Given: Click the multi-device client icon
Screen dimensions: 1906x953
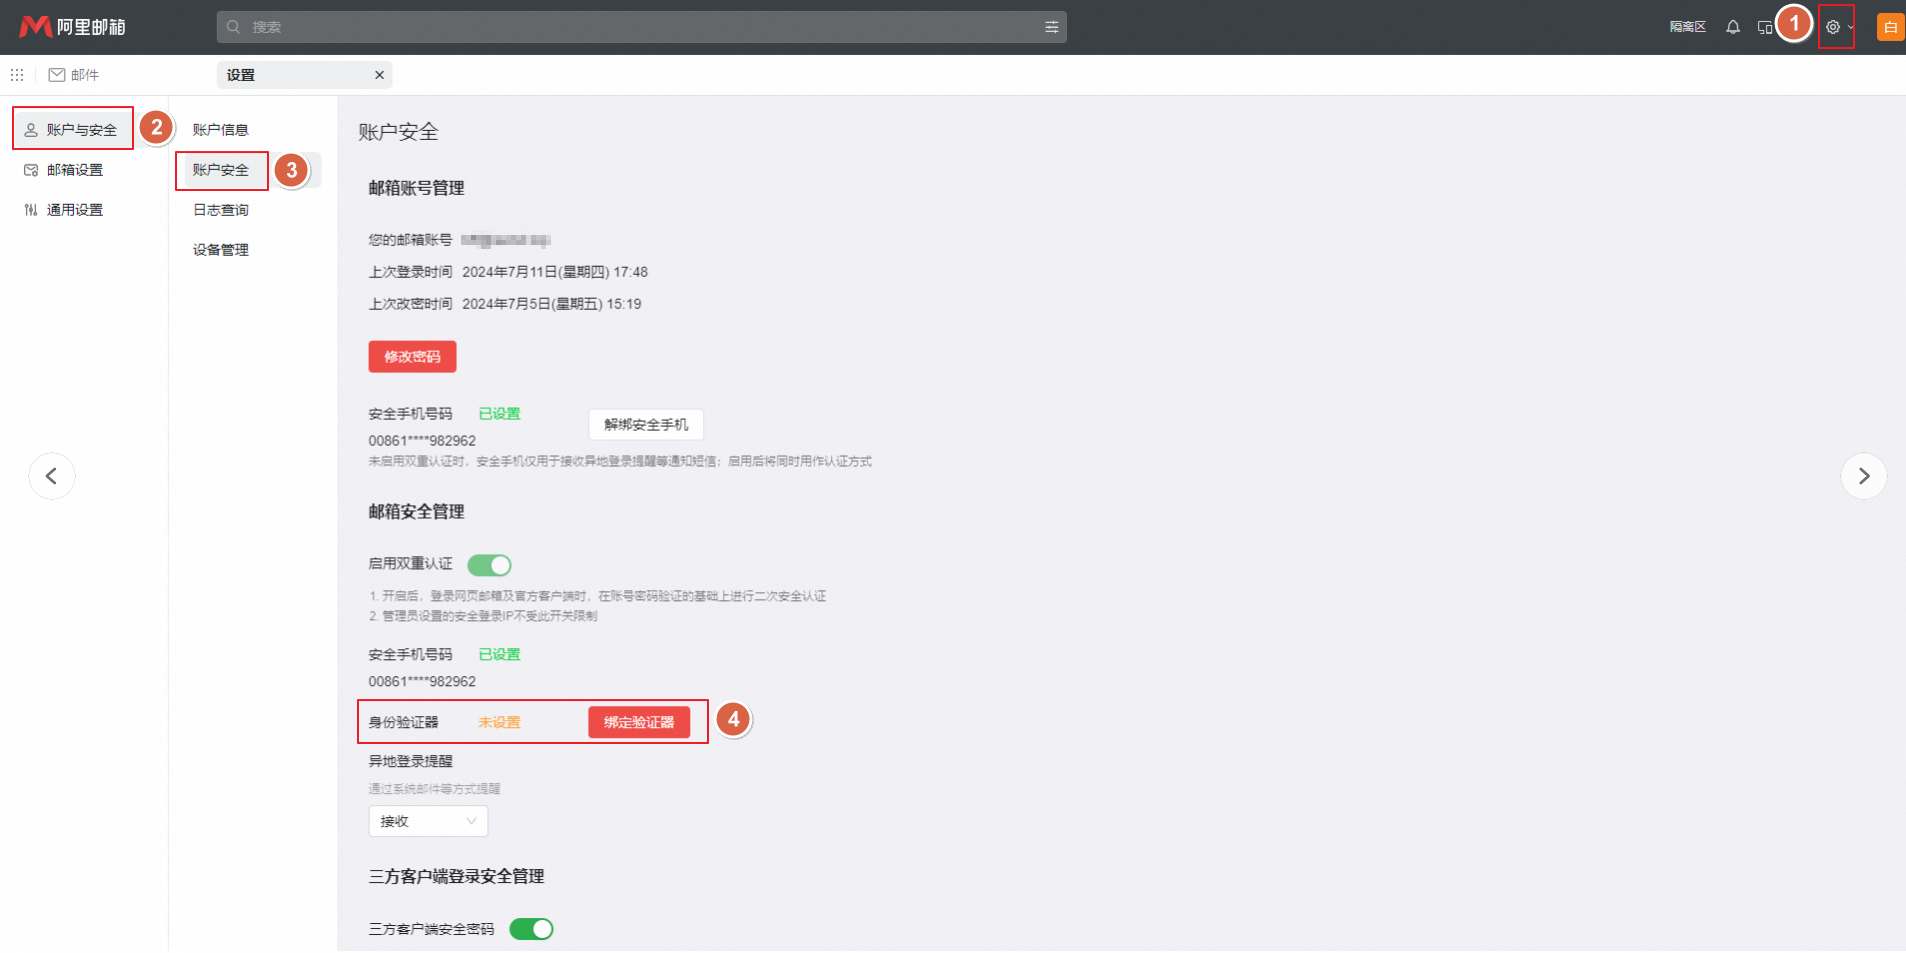Looking at the screenshot, I should click(x=1763, y=27).
